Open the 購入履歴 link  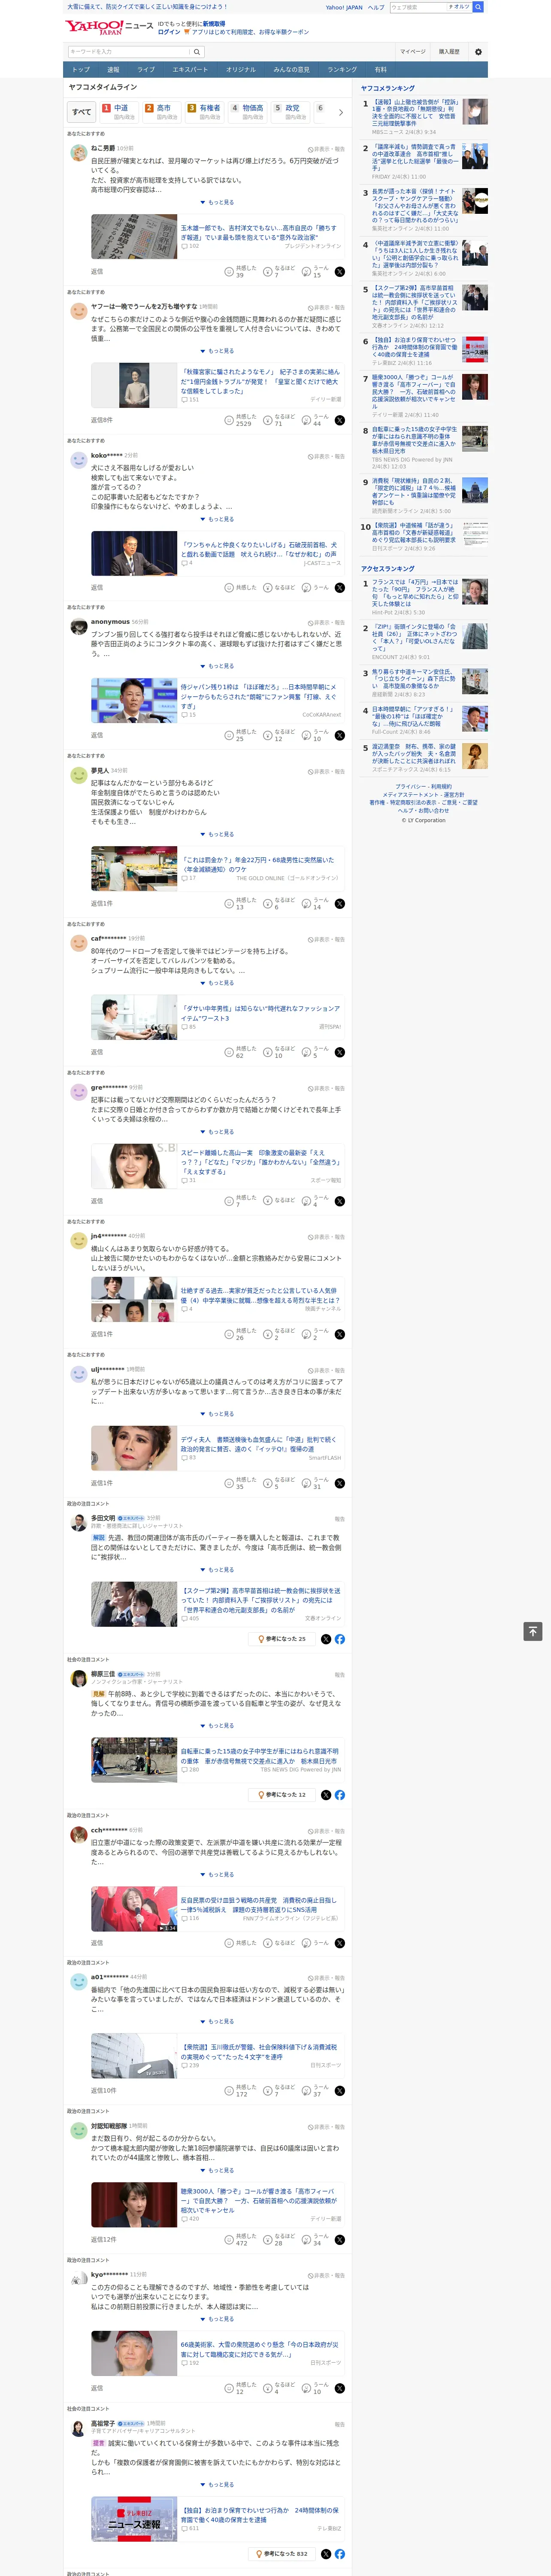pos(449,52)
